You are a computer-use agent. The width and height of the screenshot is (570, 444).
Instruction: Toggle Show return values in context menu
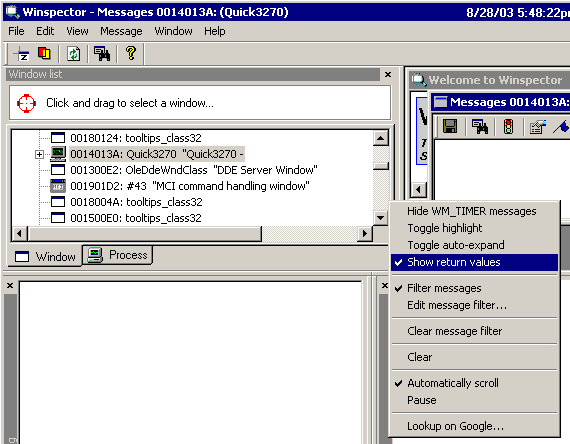[474, 262]
